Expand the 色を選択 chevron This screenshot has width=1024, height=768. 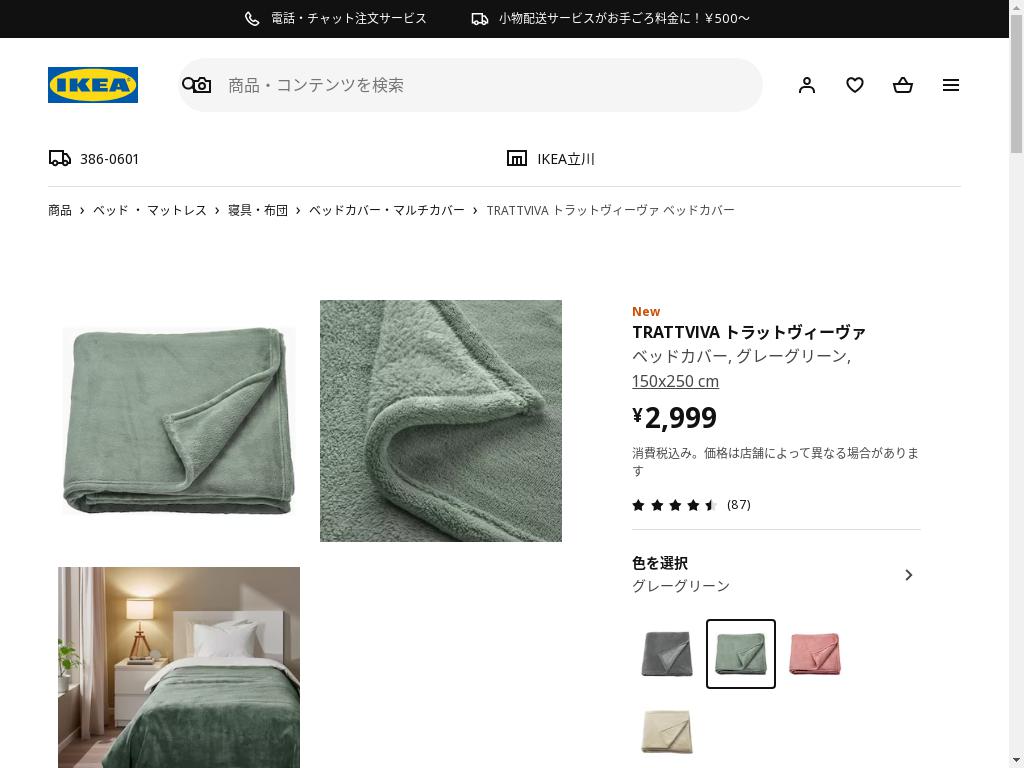tap(908, 575)
